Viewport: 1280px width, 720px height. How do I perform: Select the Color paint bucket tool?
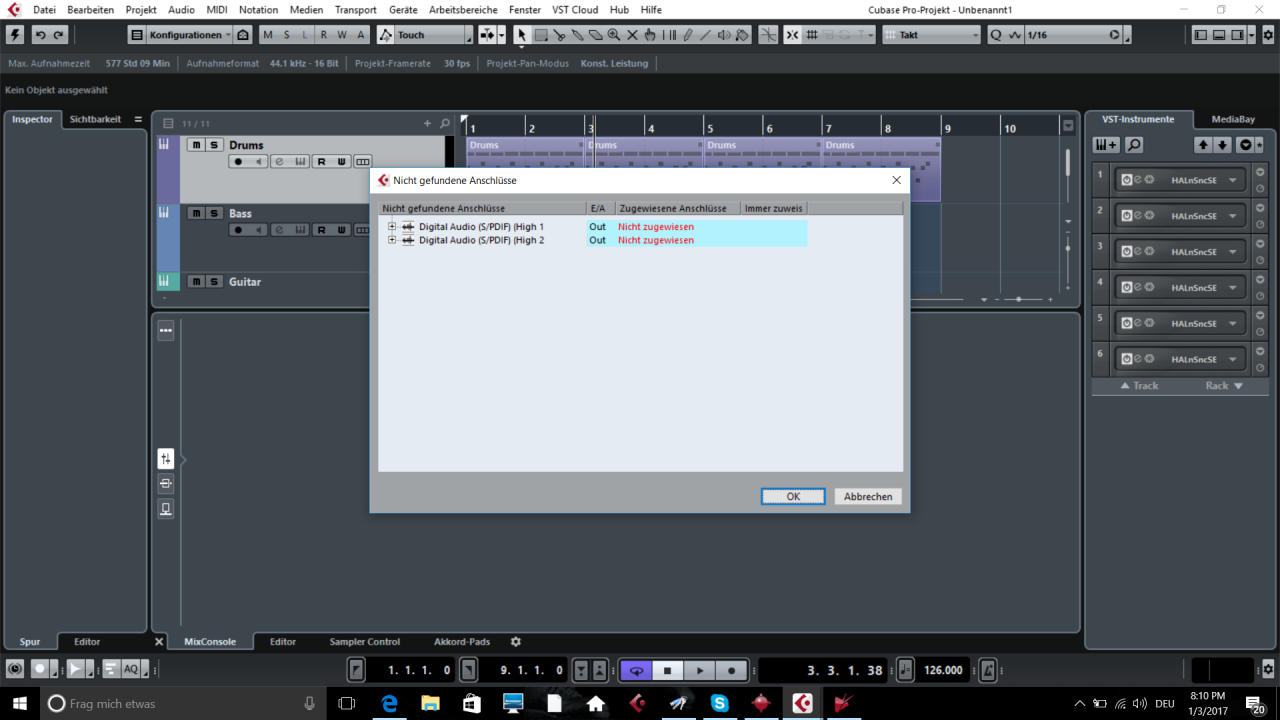click(742, 35)
